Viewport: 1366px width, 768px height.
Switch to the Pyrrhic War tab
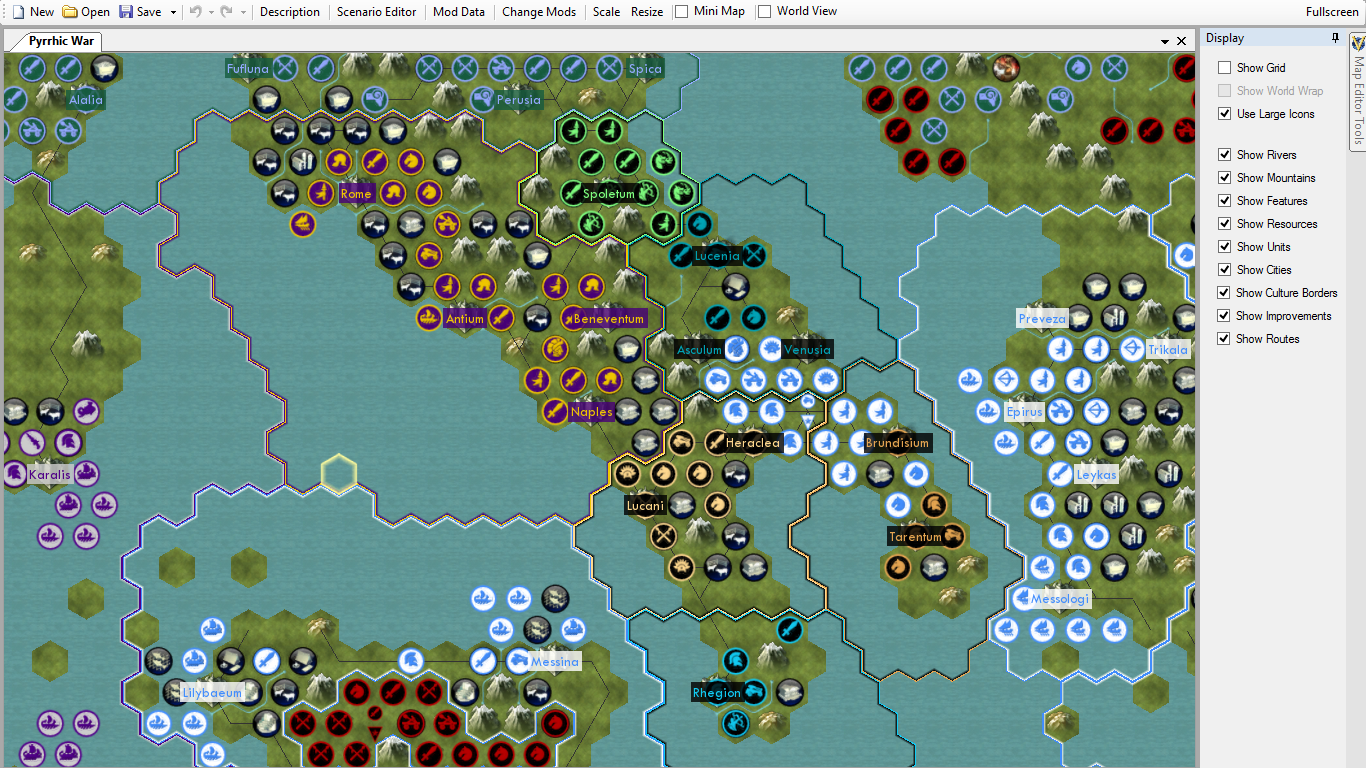click(x=61, y=41)
